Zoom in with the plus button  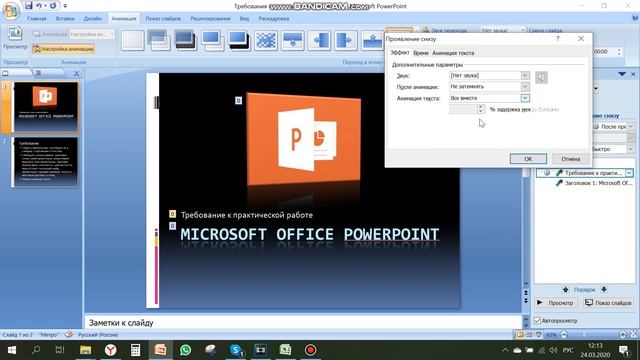(x=622, y=335)
